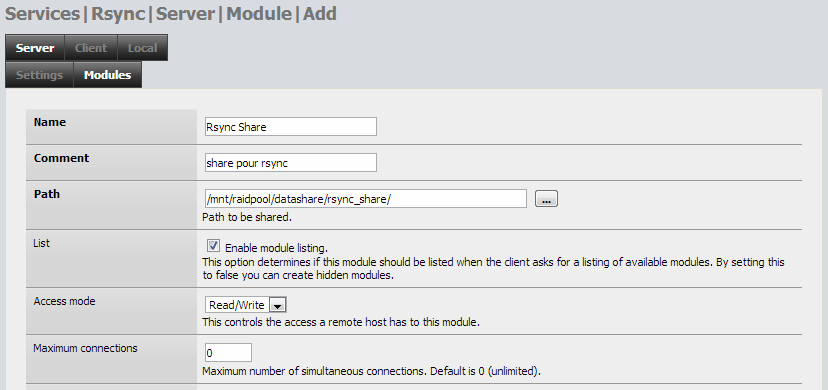Click the Enable module listing label
828x390 pixels.
[277, 248]
